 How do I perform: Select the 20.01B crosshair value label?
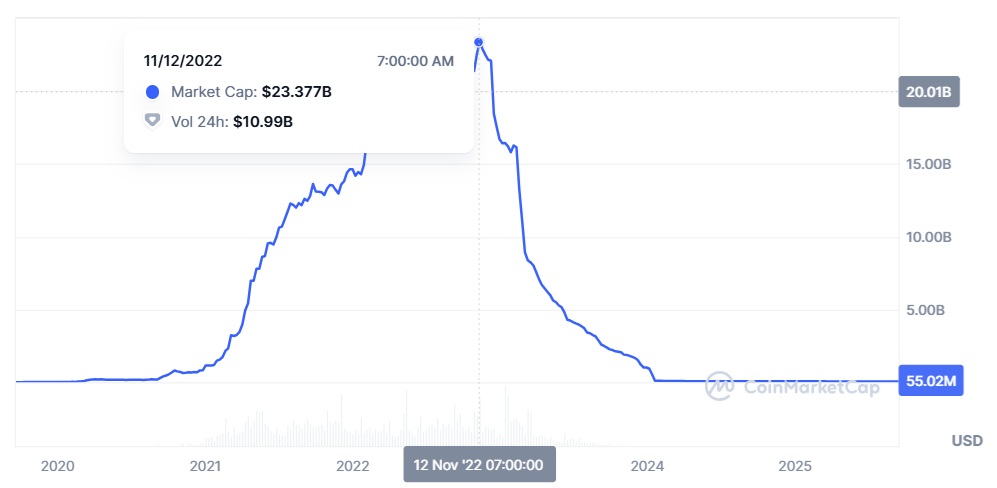coord(929,92)
